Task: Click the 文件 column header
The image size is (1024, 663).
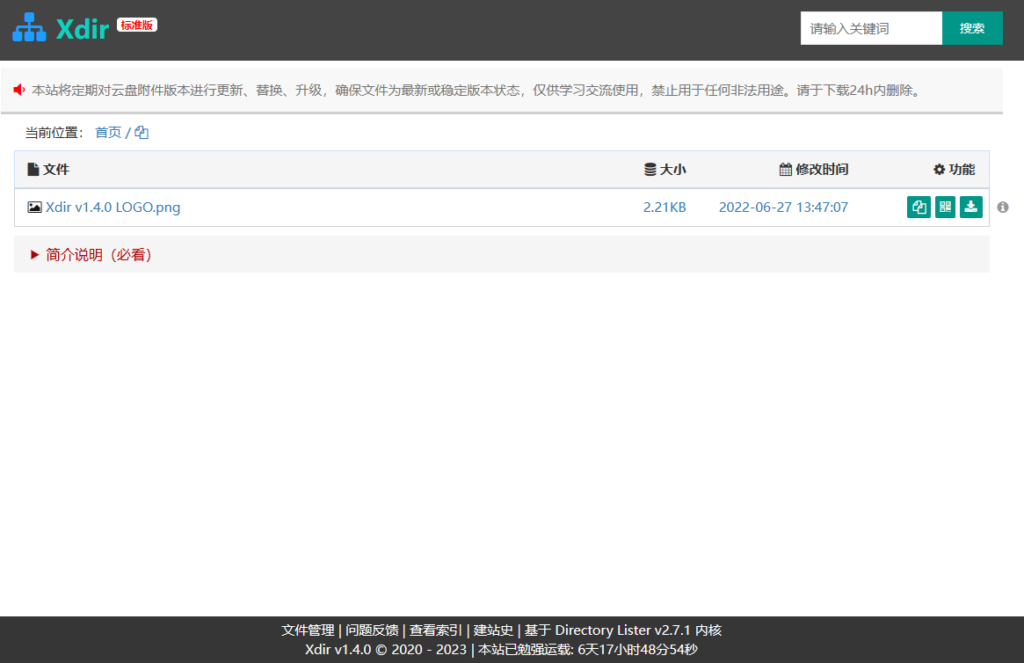Action: coord(48,170)
